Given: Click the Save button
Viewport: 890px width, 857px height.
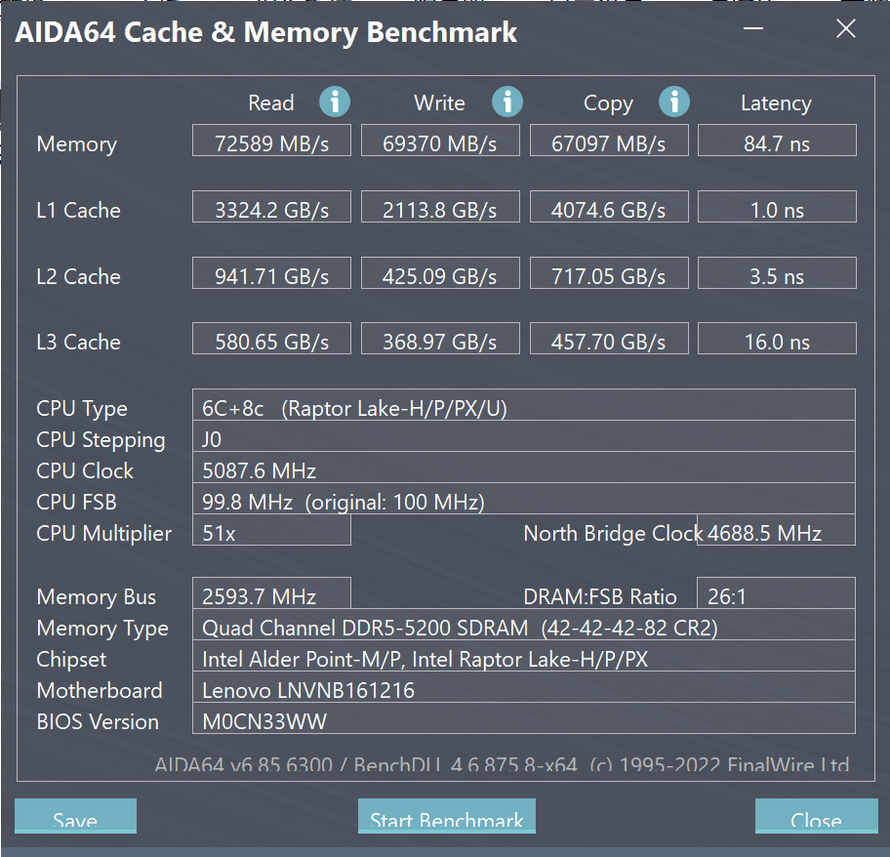Looking at the screenshot, I should [75, 816].
